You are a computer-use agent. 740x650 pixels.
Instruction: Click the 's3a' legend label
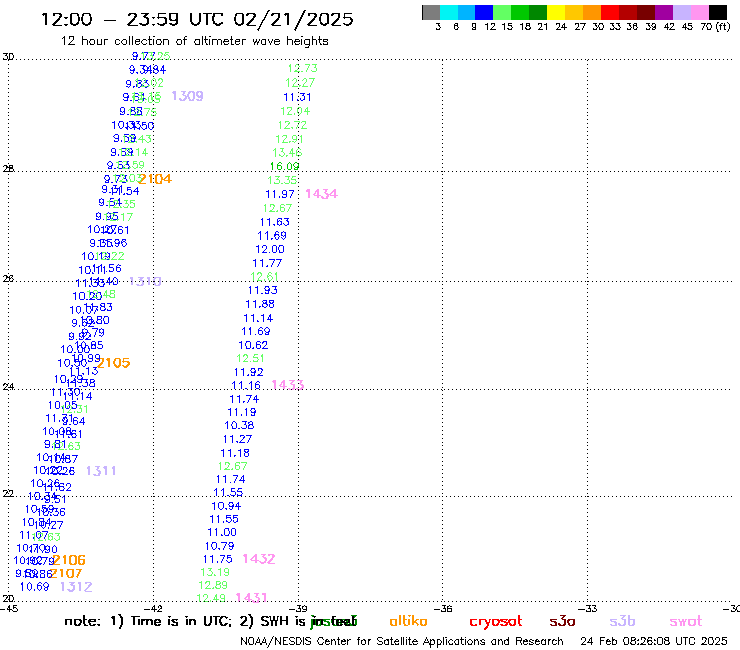pyautogui.click(x=562, y=622)
